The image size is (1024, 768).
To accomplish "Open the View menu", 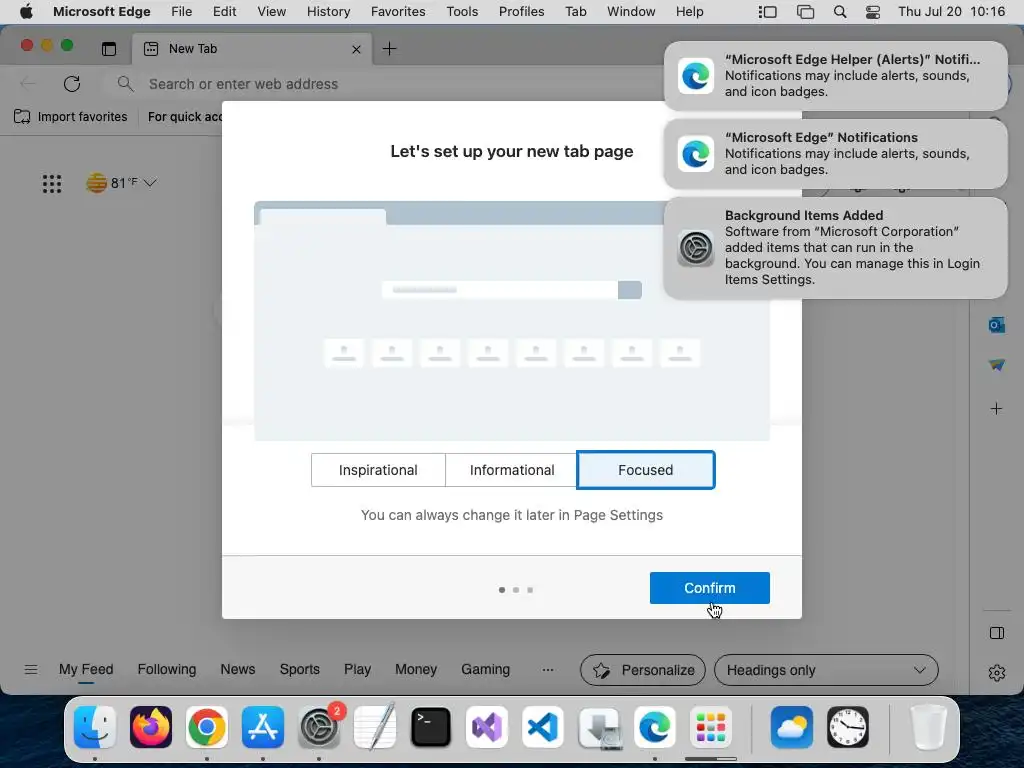I will (271, 12).
